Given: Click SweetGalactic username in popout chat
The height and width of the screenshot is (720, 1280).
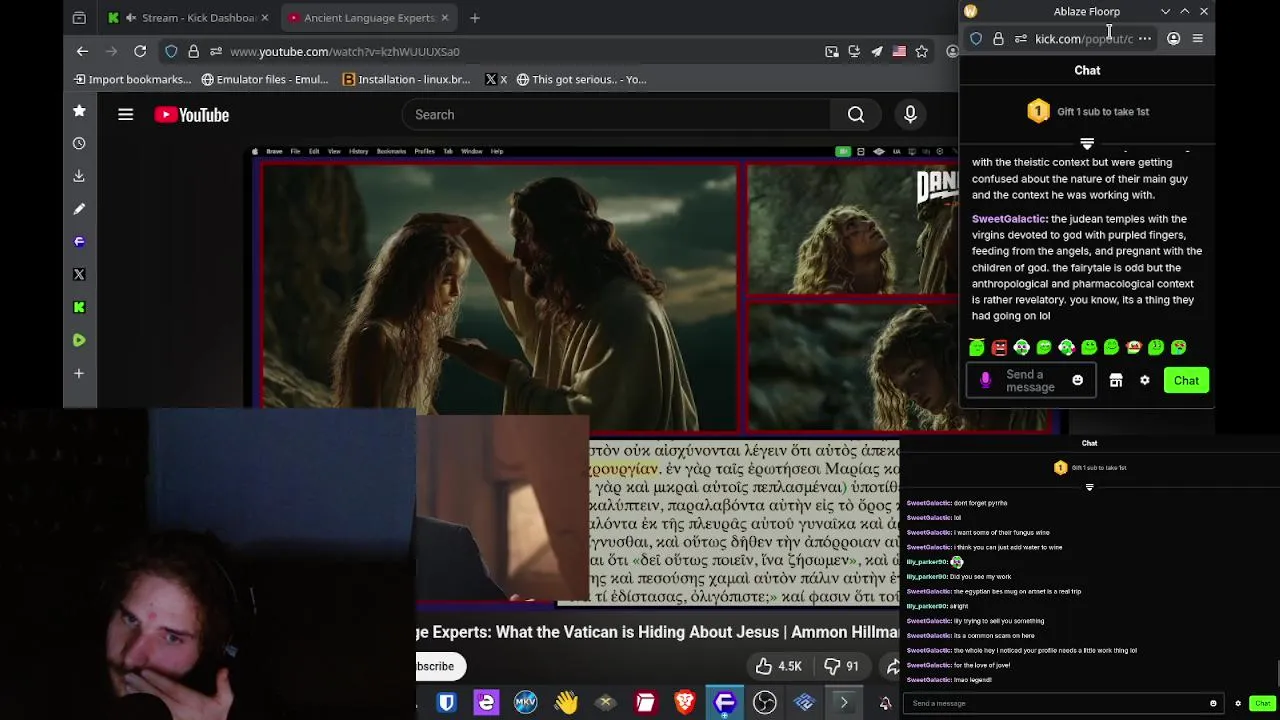Looking at the screenshot, I should tap(1009, 219).
